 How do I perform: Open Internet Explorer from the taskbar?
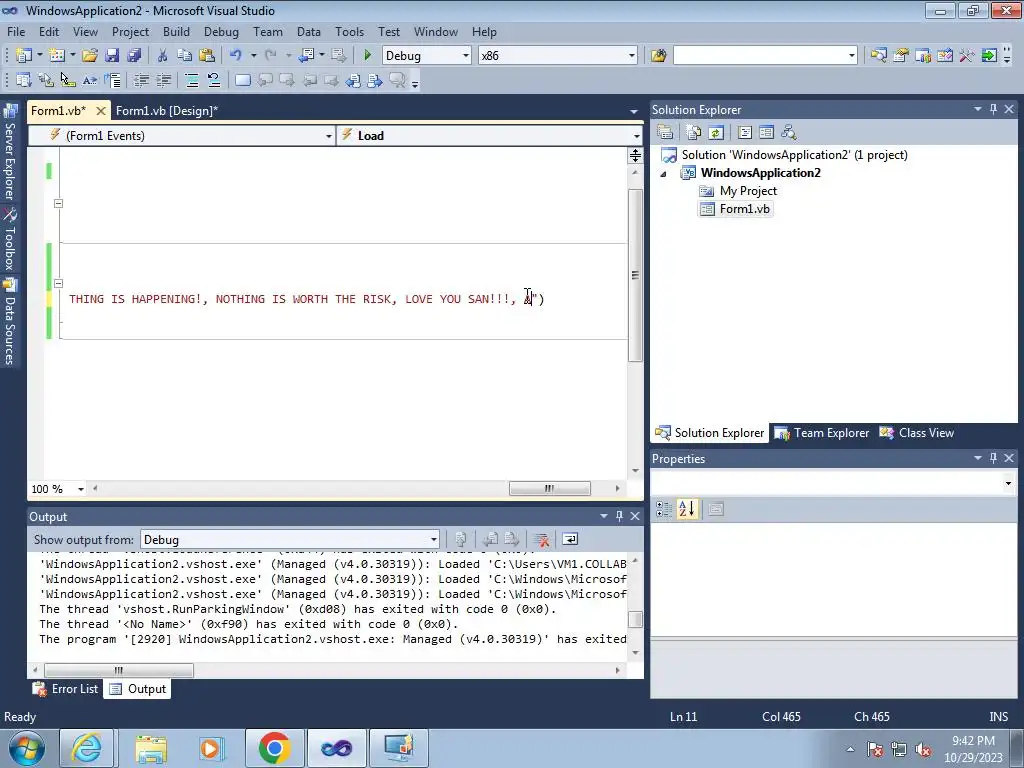tap(88, 748)
